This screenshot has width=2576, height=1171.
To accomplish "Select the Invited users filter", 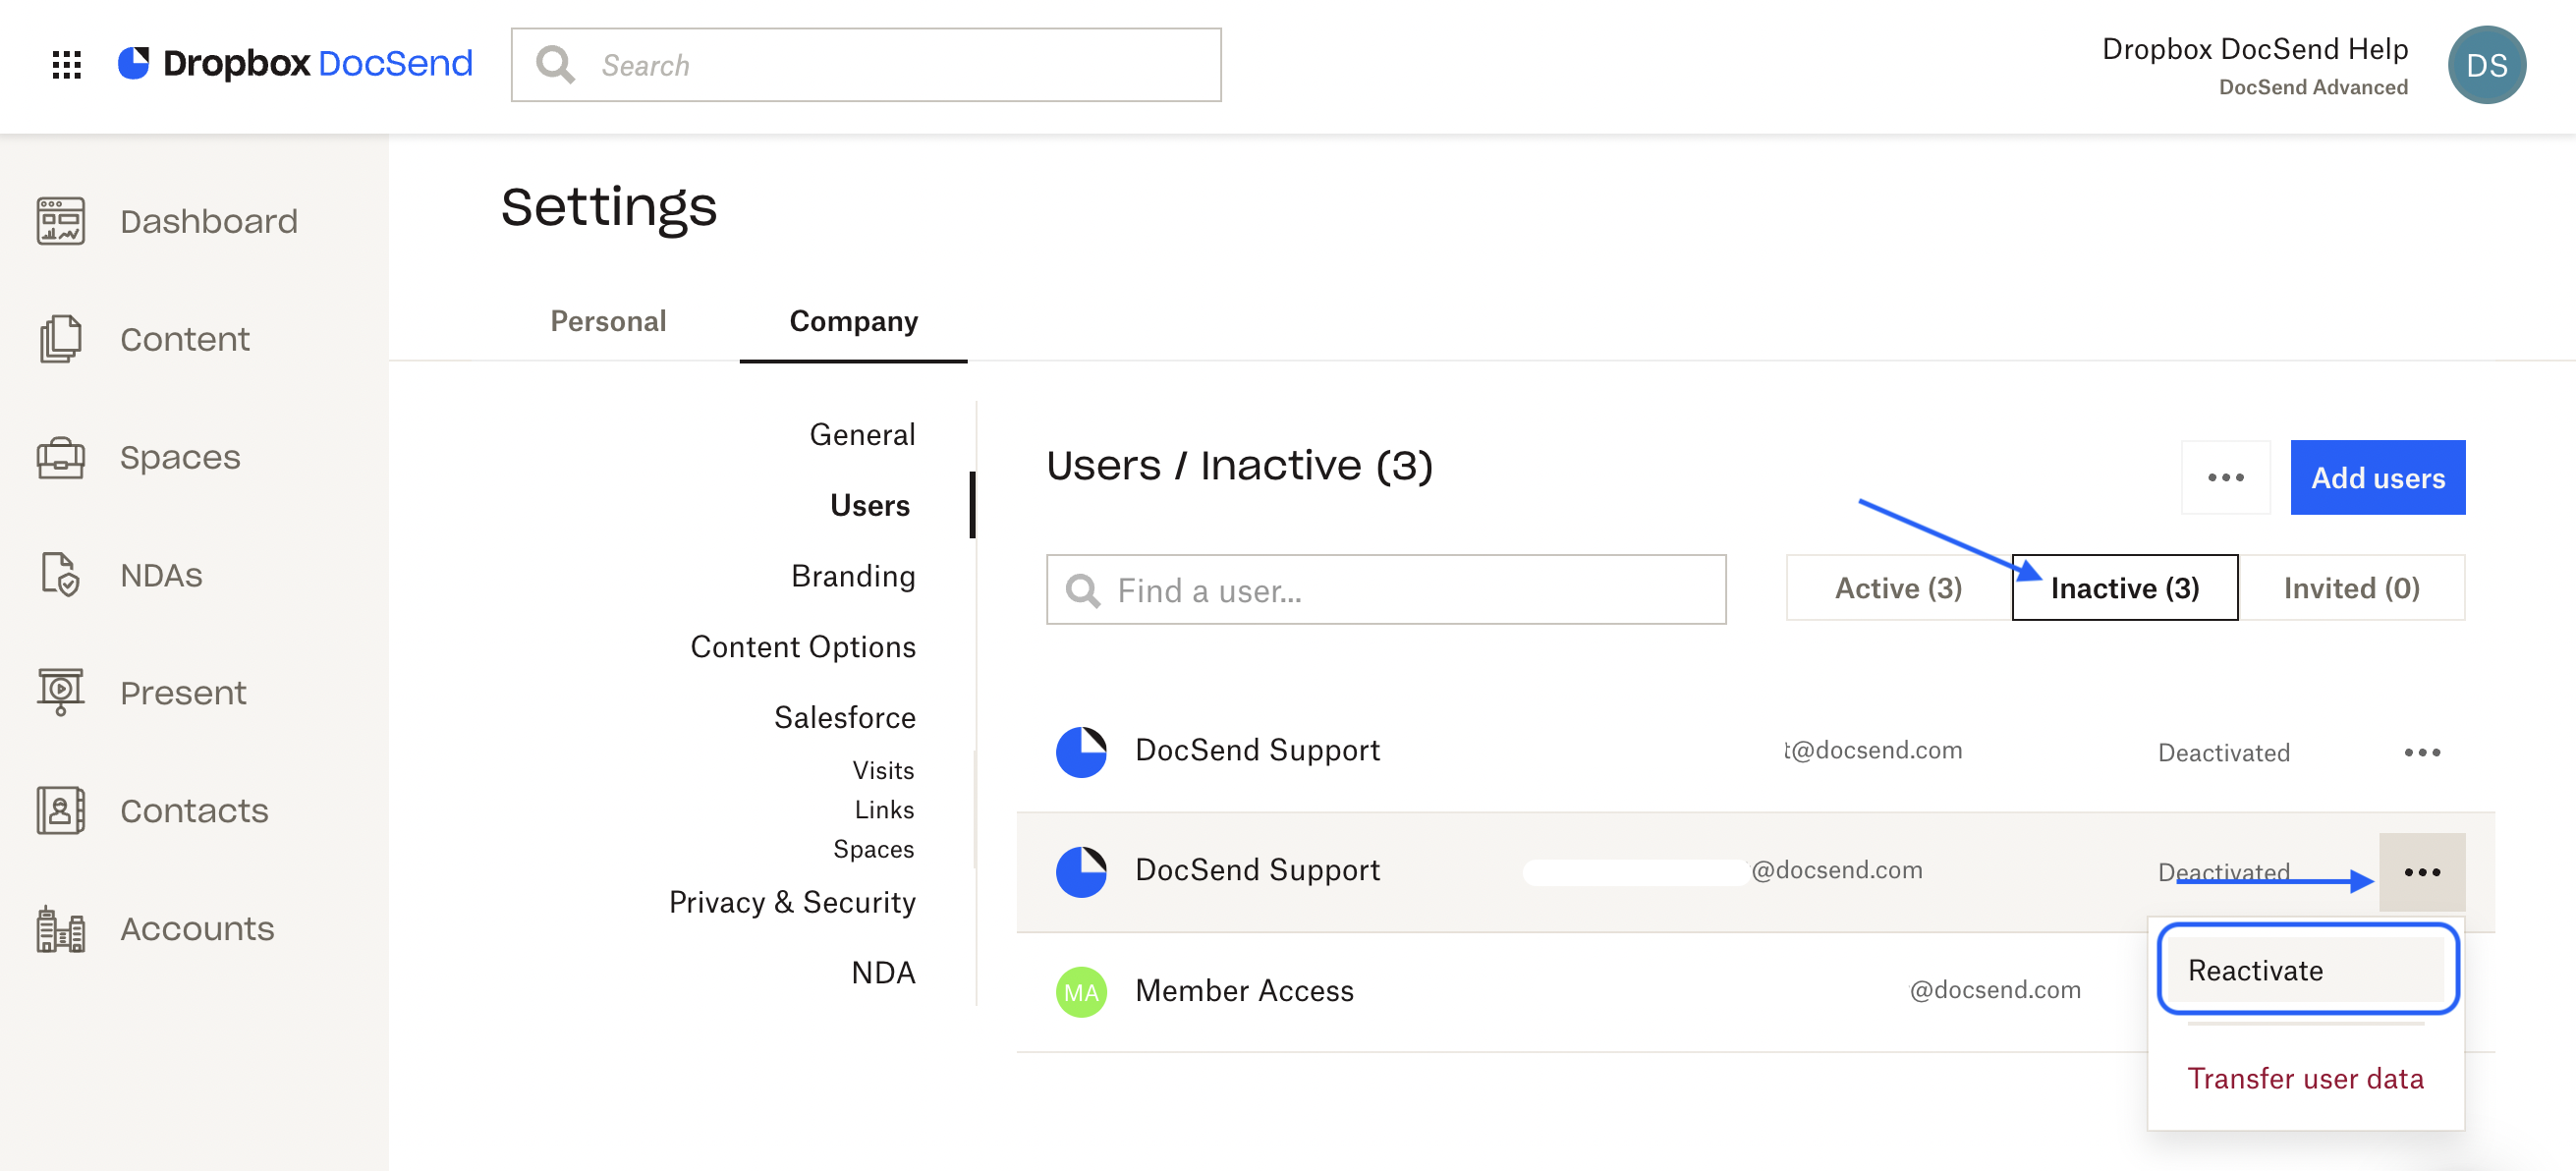I will [x=2351, y=588].
